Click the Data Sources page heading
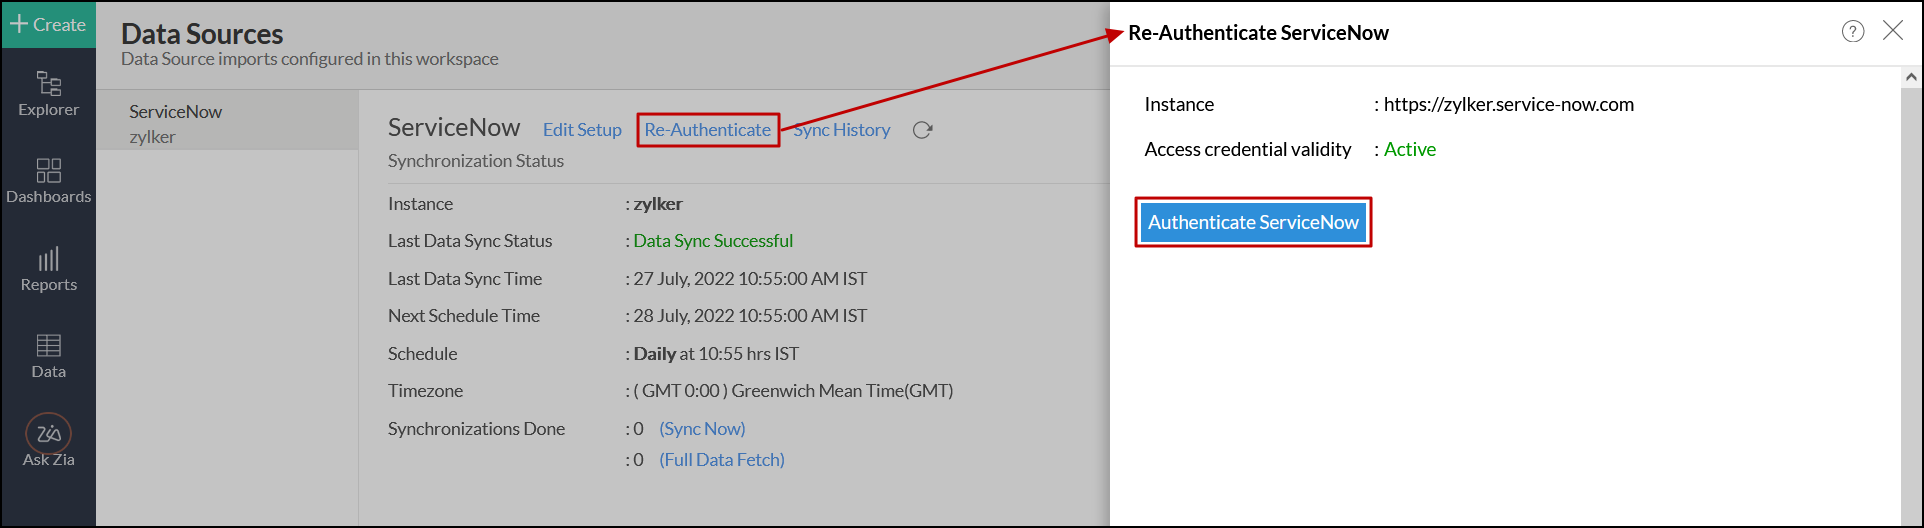The height and width of the screenshot is (528, 1924). point(202,34)
